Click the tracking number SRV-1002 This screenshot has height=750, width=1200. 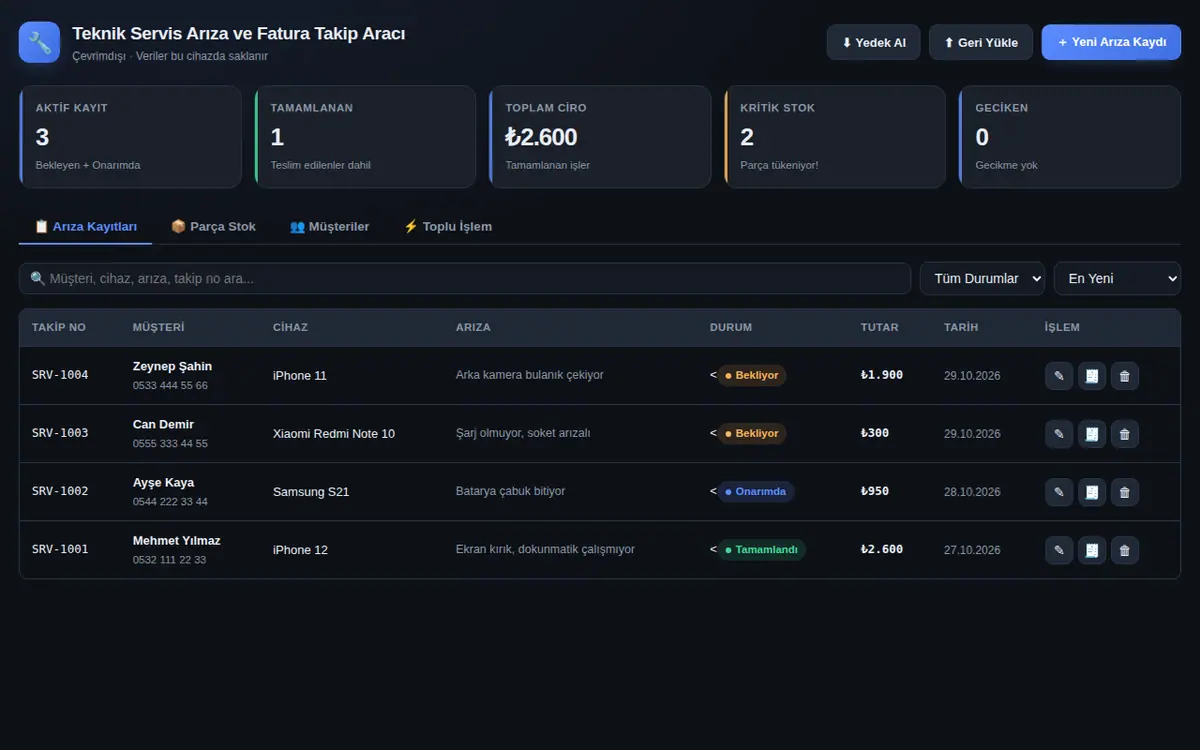(x=60, y=492)
